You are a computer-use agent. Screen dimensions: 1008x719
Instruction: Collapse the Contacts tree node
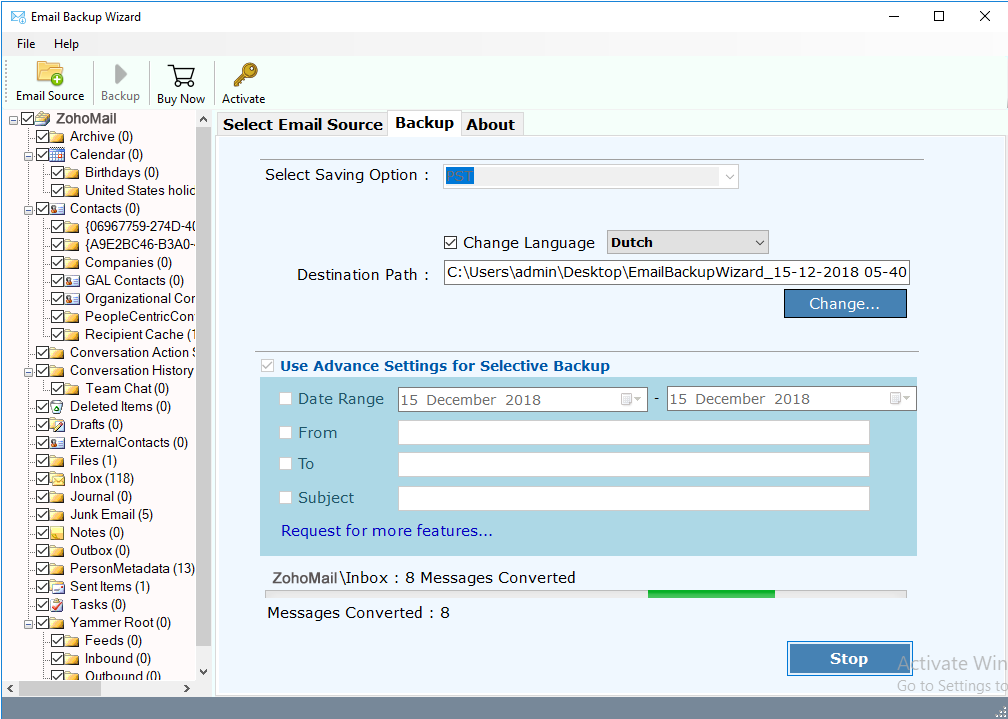tap(28, 210)
